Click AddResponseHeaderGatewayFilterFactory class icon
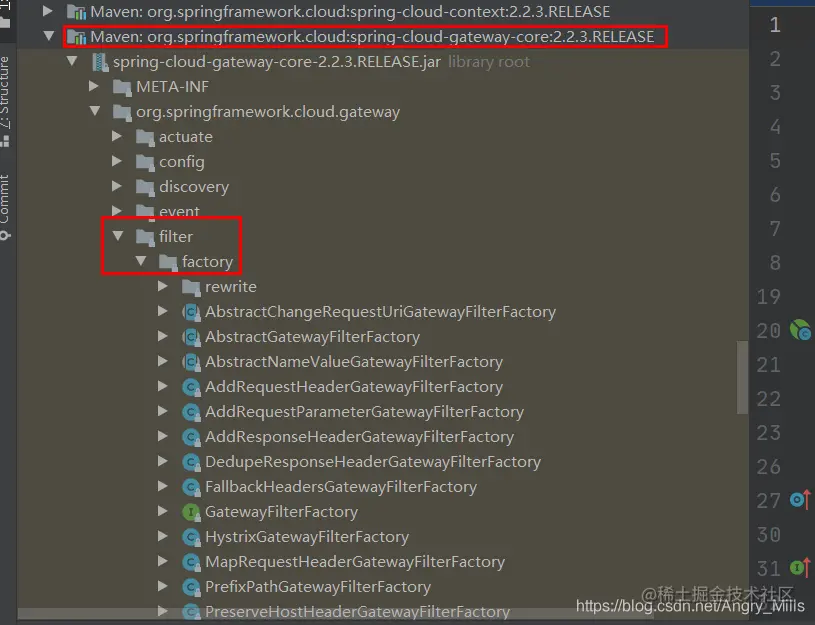Image resolution: width=815 pixels, height=625 pixels. pos(191,437)
